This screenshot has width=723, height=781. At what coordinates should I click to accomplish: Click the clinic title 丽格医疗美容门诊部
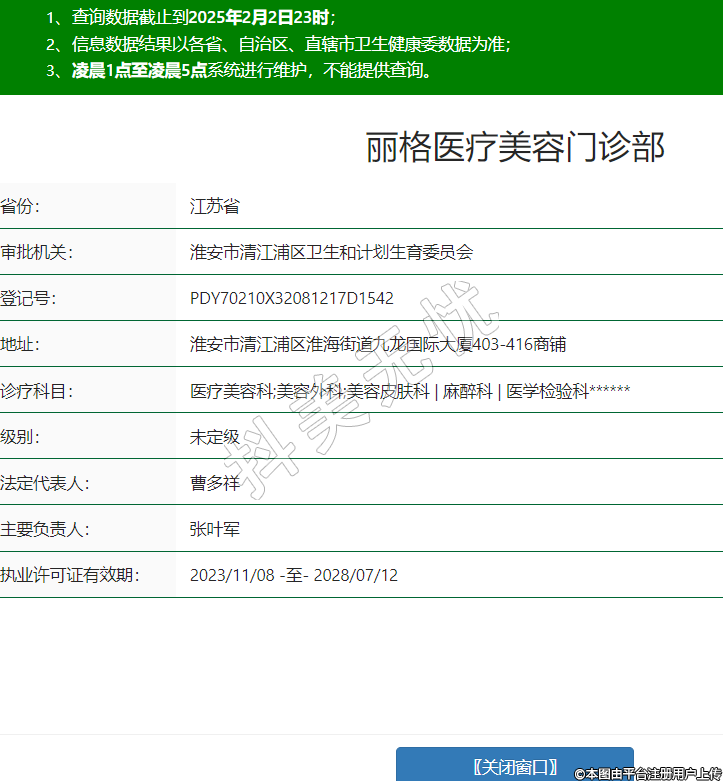click(515, 147)
